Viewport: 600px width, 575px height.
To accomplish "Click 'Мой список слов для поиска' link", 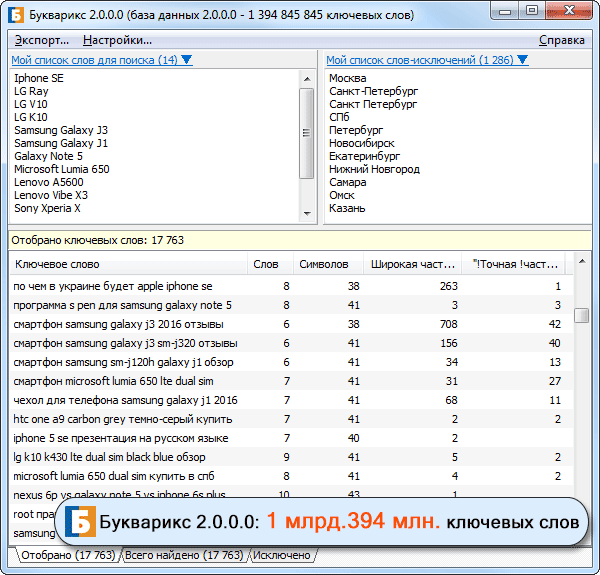I will pyautogui.click(x=94, y=60).
